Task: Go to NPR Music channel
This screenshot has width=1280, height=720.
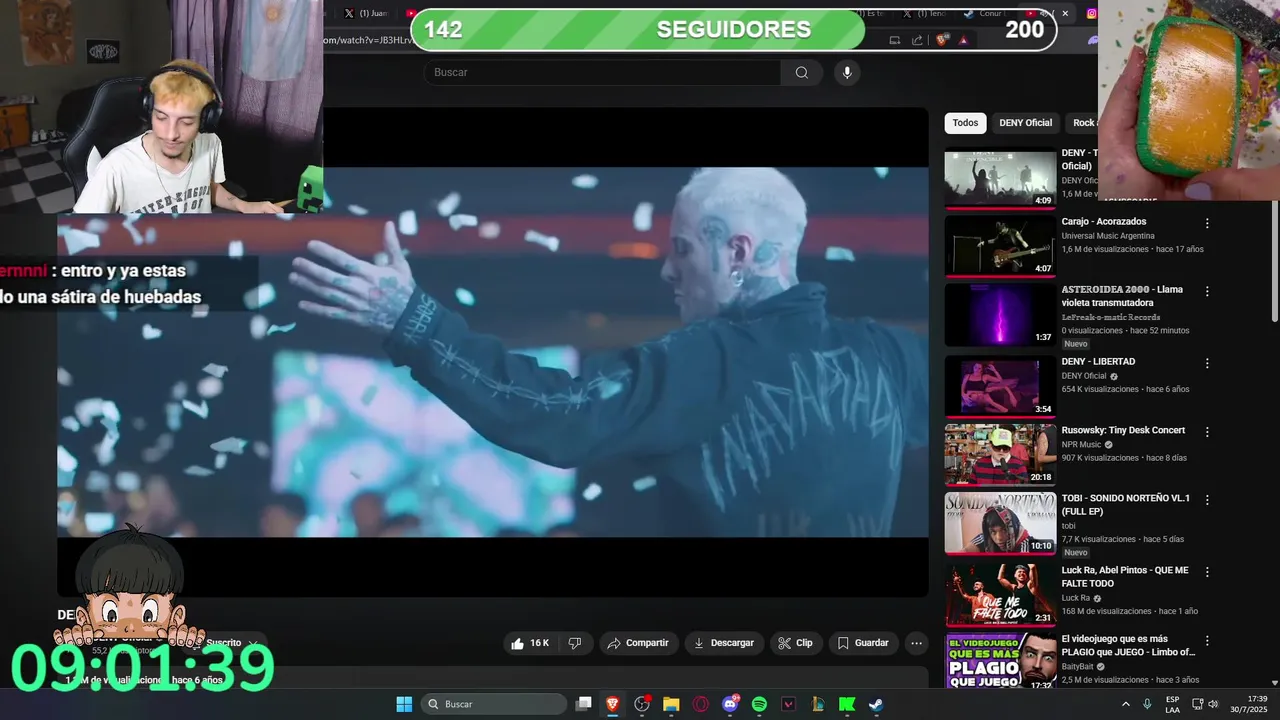Action: click(x=1081, y=444)
